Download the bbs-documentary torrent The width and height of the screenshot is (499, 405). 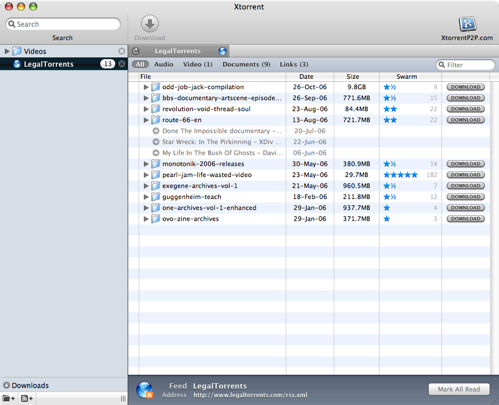coord(466,98)
